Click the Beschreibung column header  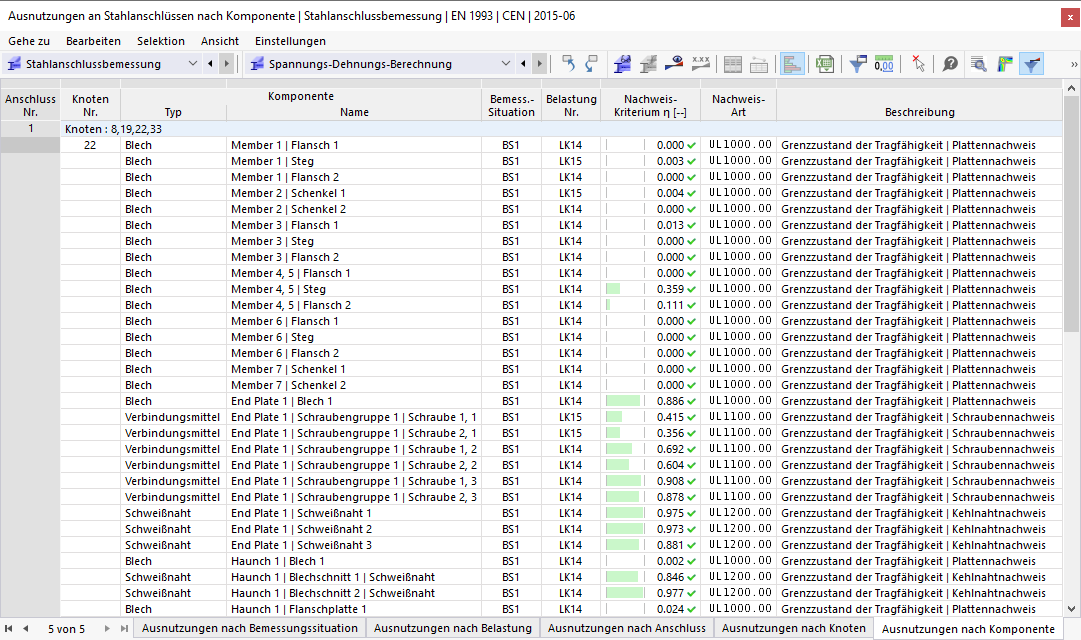[920, 106]
